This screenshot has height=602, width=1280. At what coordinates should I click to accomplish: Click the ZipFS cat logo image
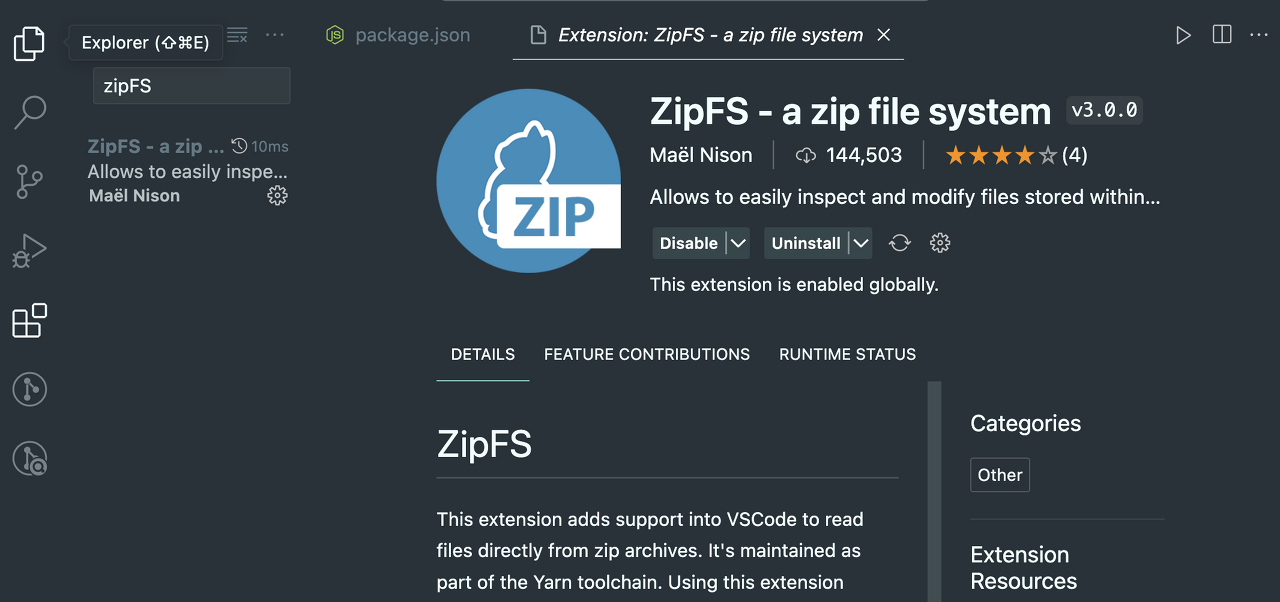tap(529, 180)
